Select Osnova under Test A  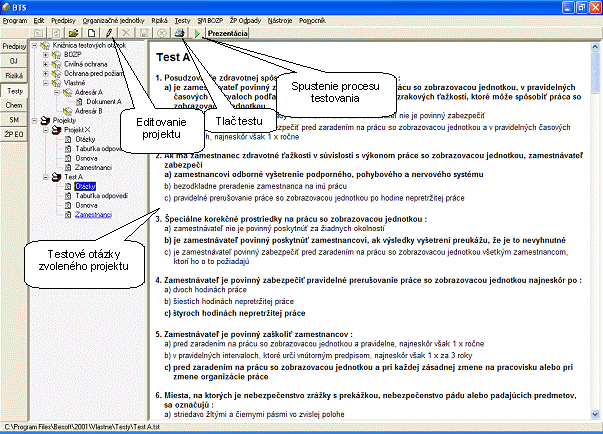point(87,205)
